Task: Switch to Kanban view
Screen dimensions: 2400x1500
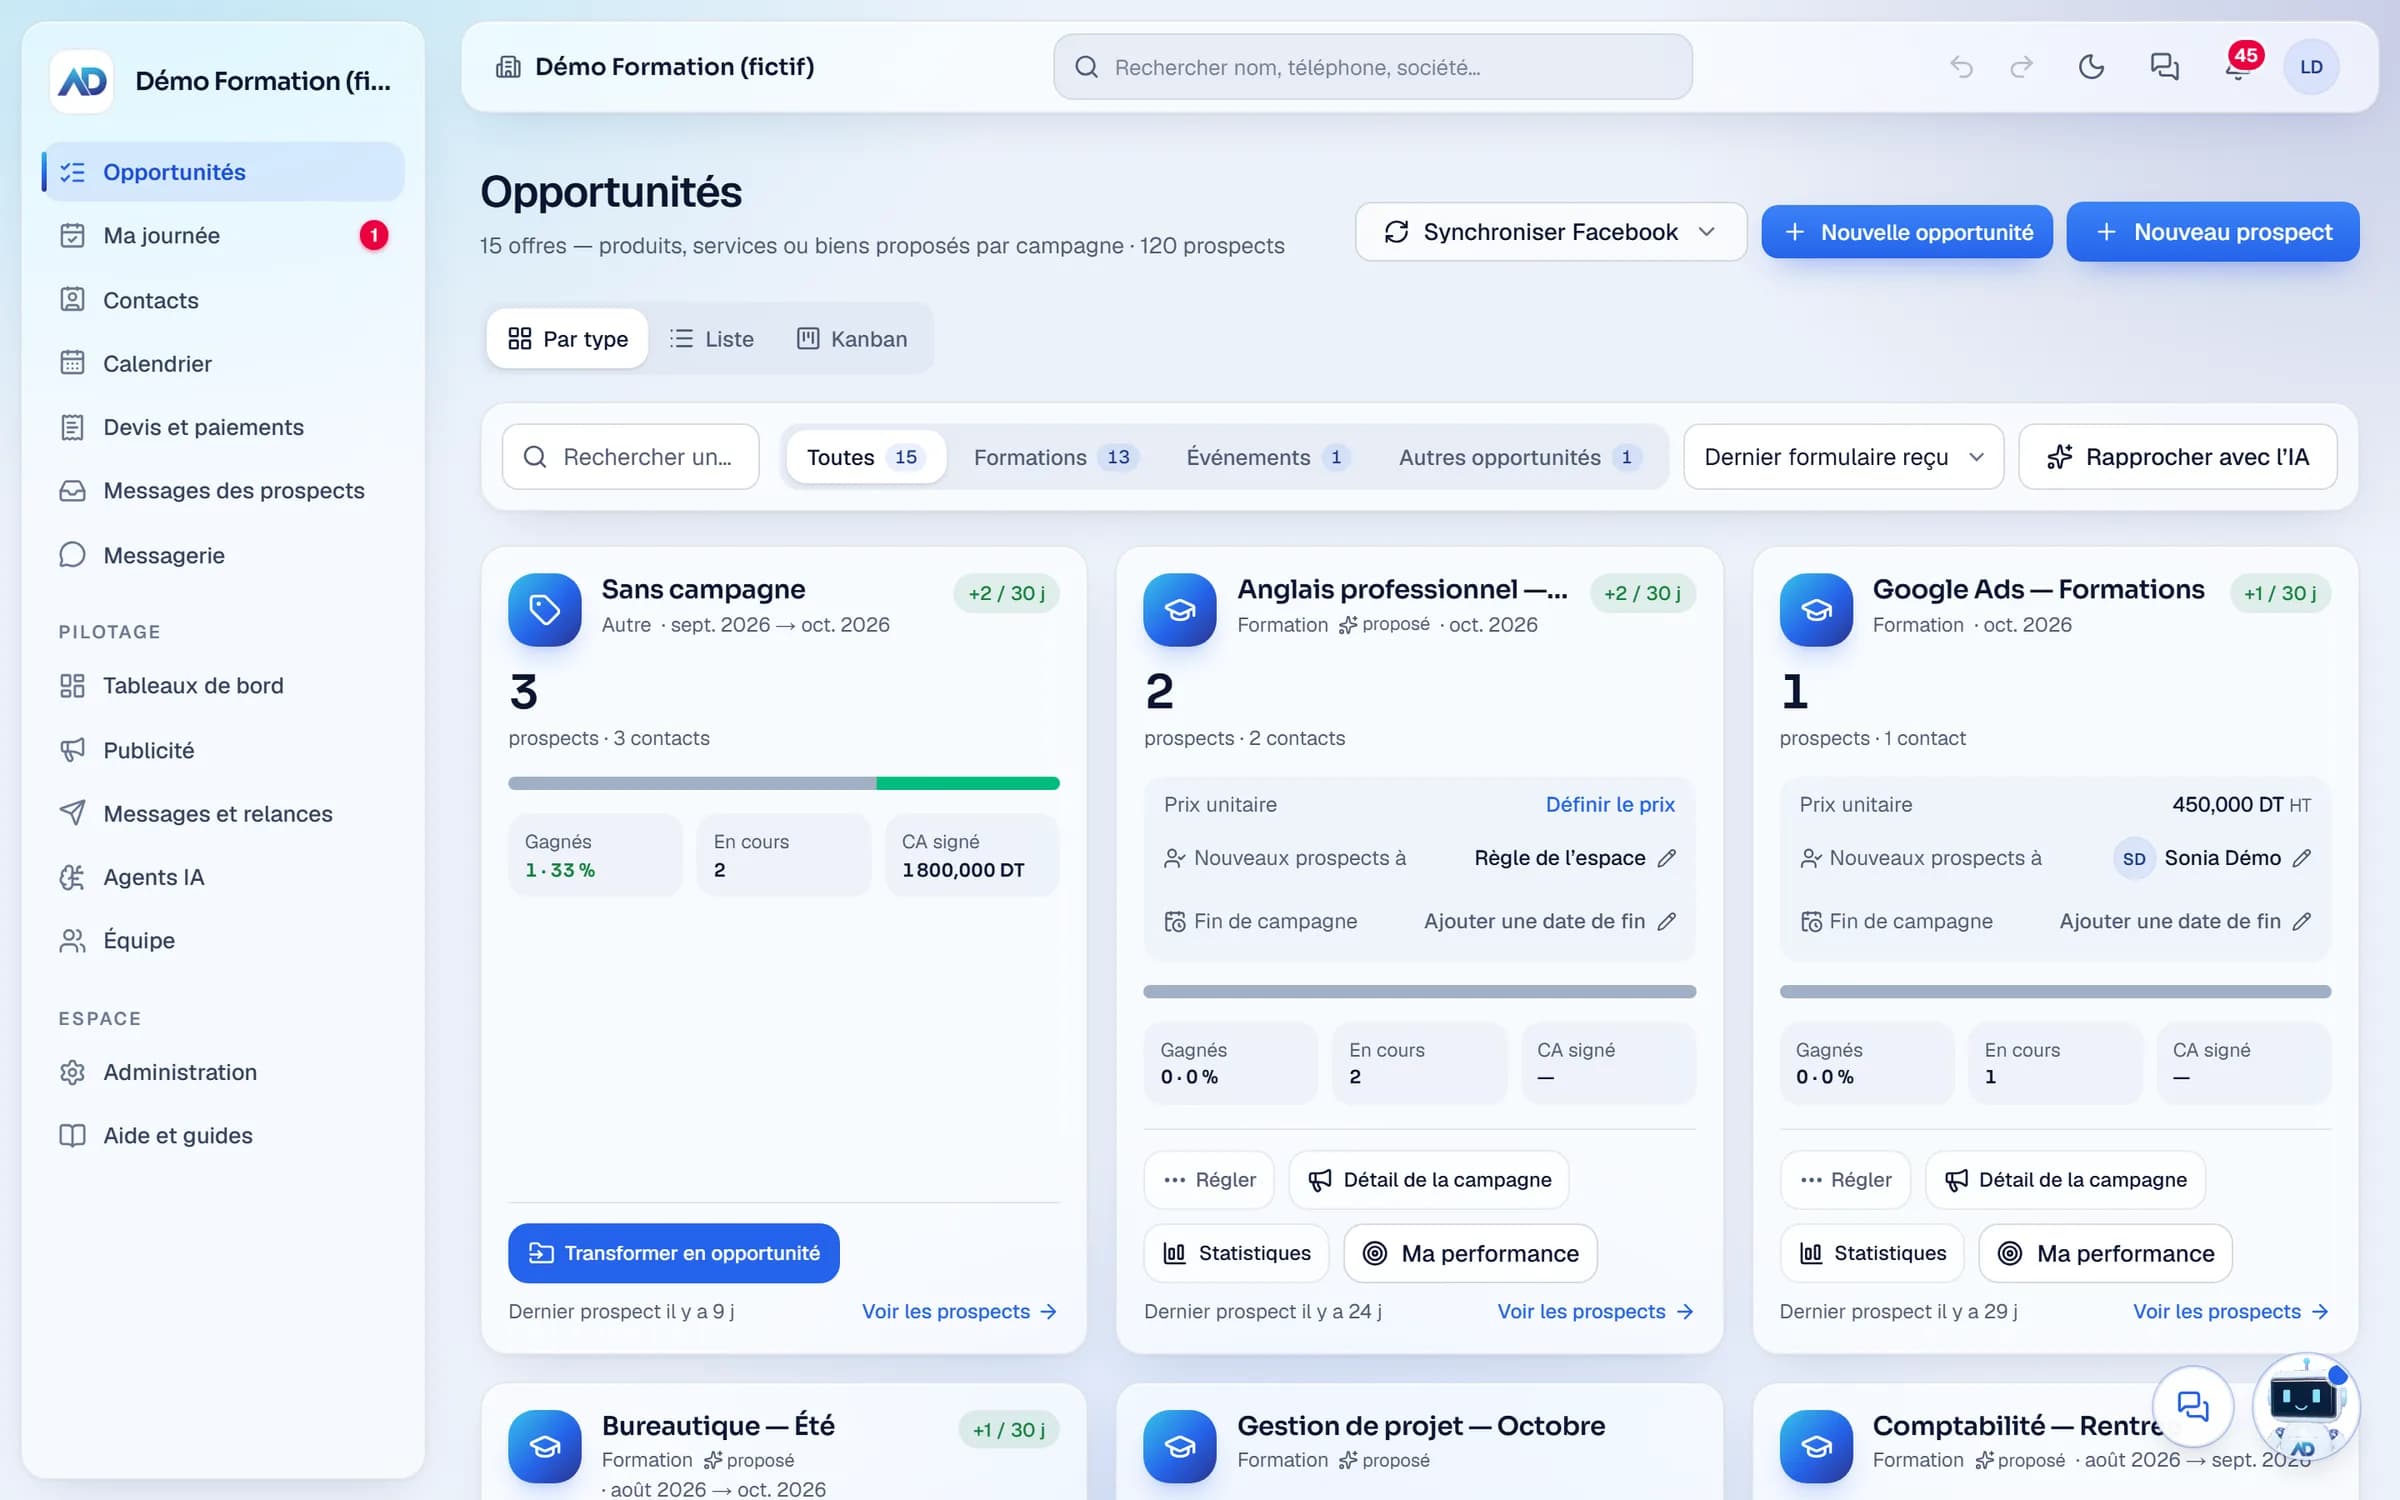Action: [852, 339]
